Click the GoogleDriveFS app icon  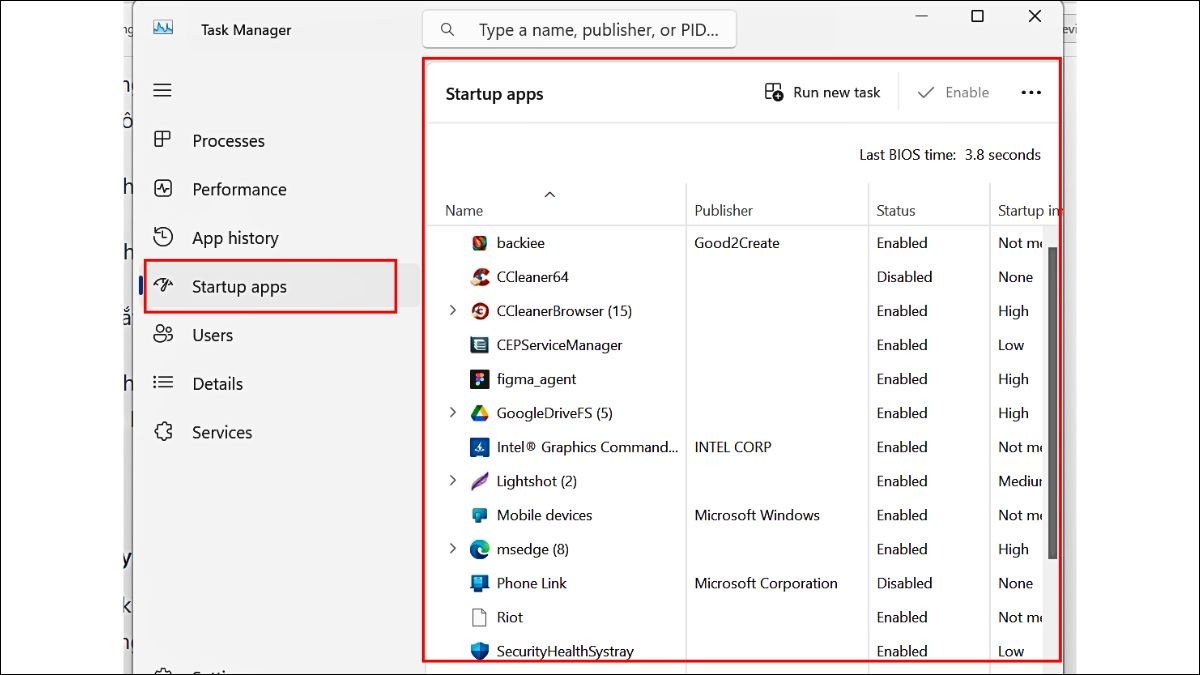click(x=479, y=412)
